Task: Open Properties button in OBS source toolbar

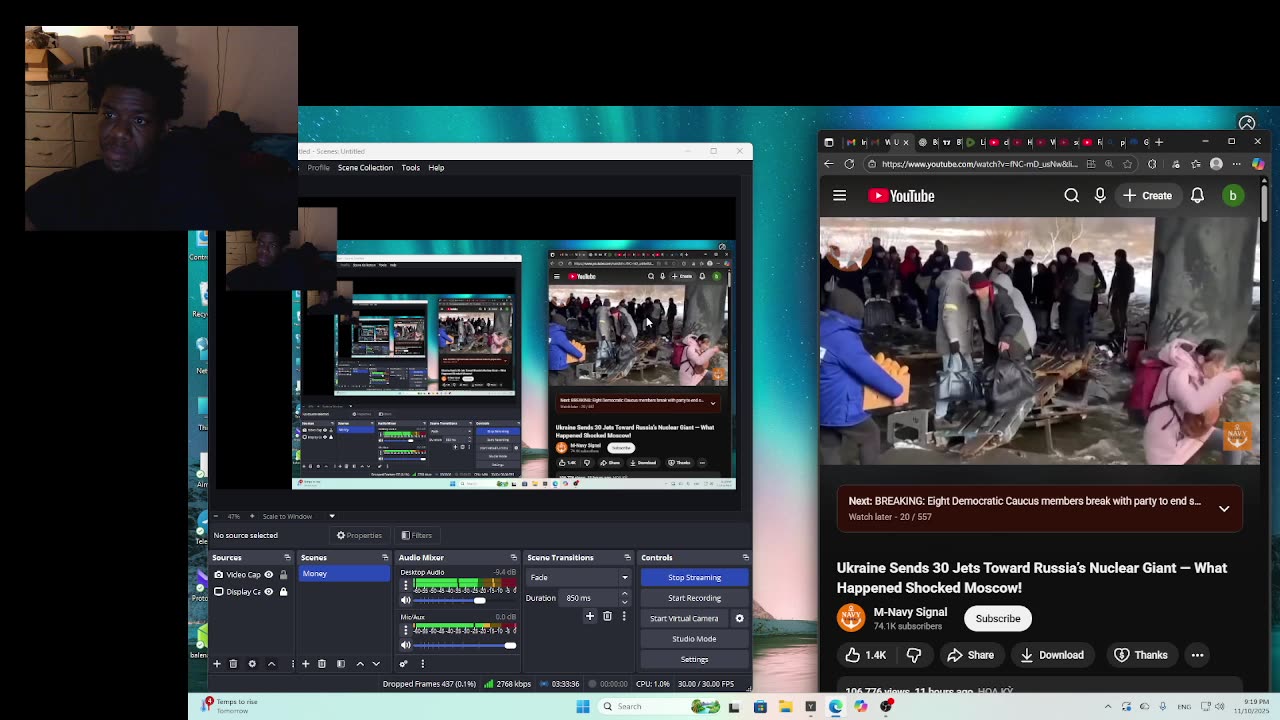Action: 359,535
